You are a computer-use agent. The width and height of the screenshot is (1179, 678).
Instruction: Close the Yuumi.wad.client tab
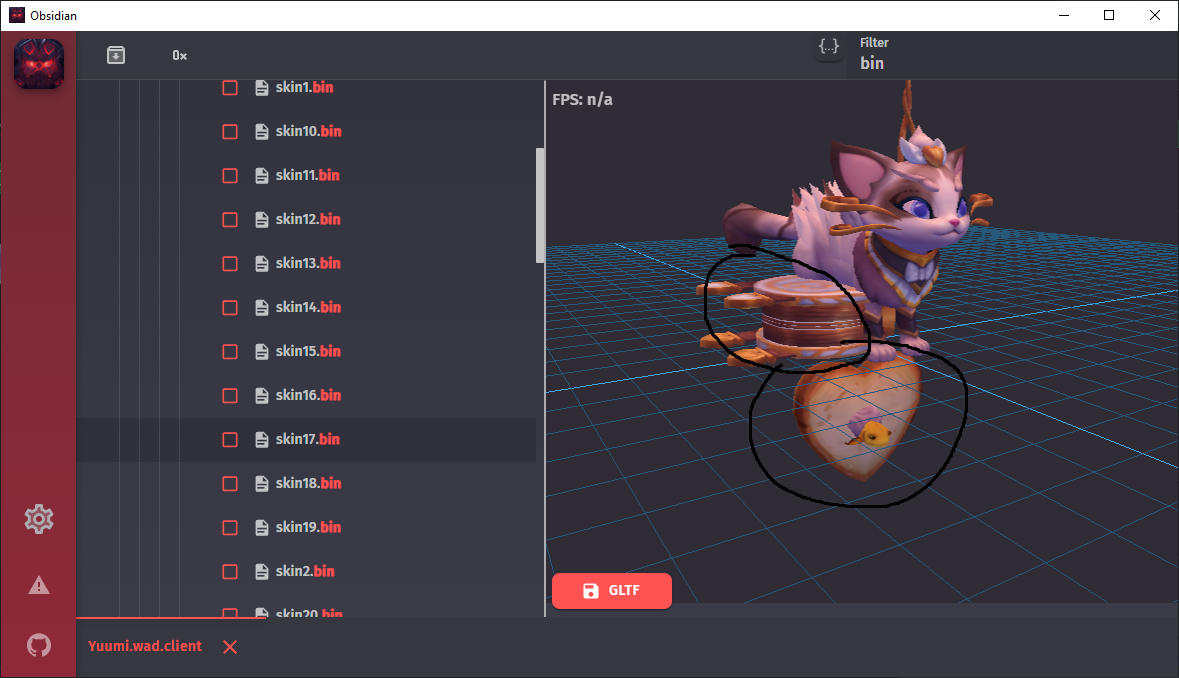[229, 647]
